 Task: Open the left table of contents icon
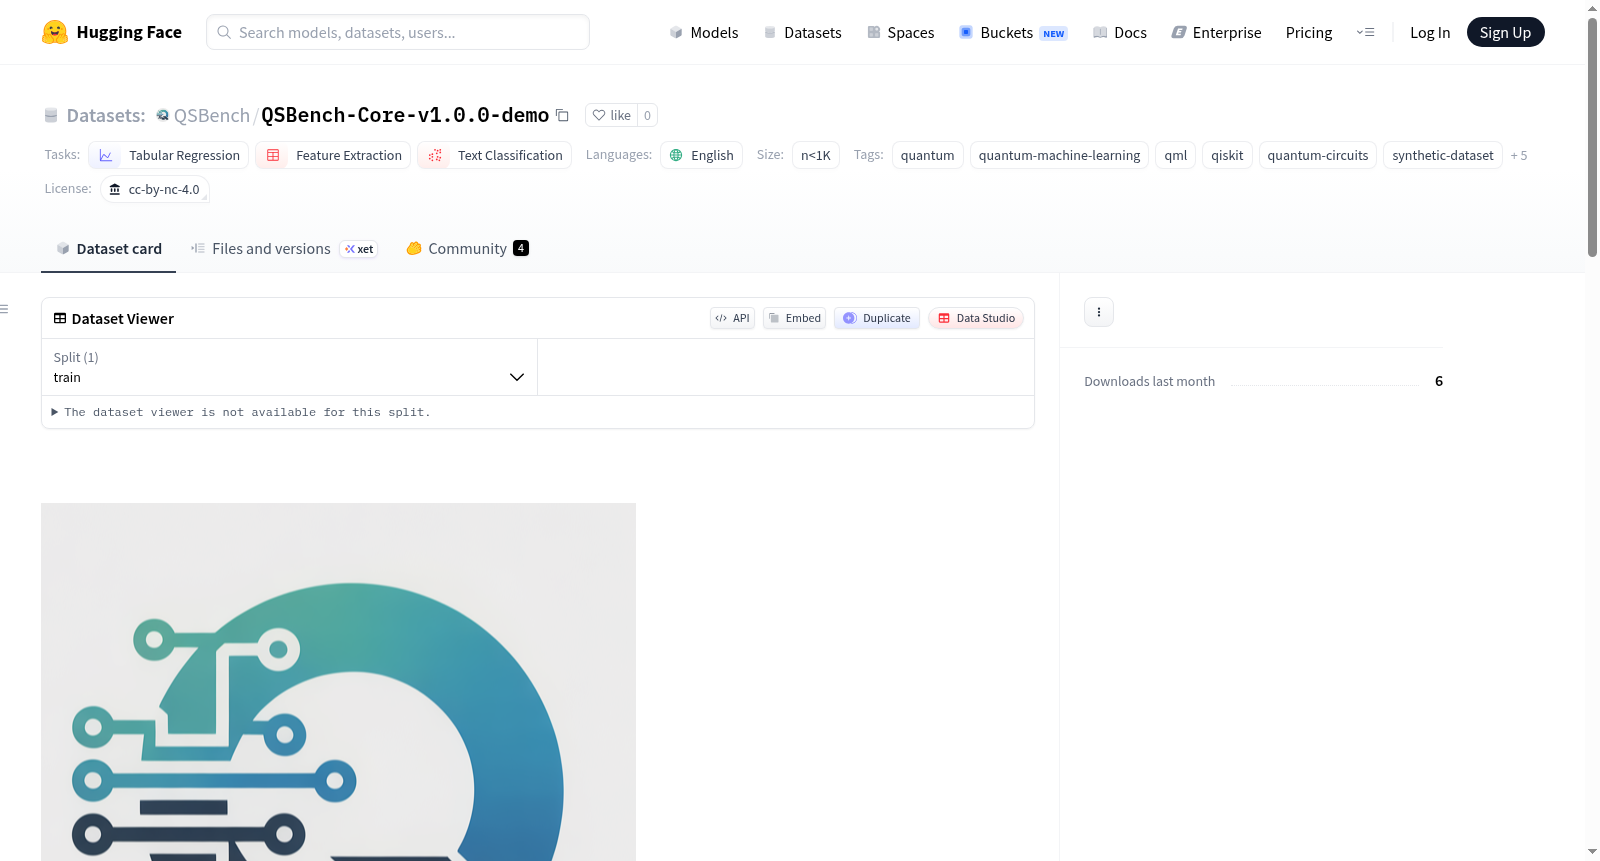[4, 309]
